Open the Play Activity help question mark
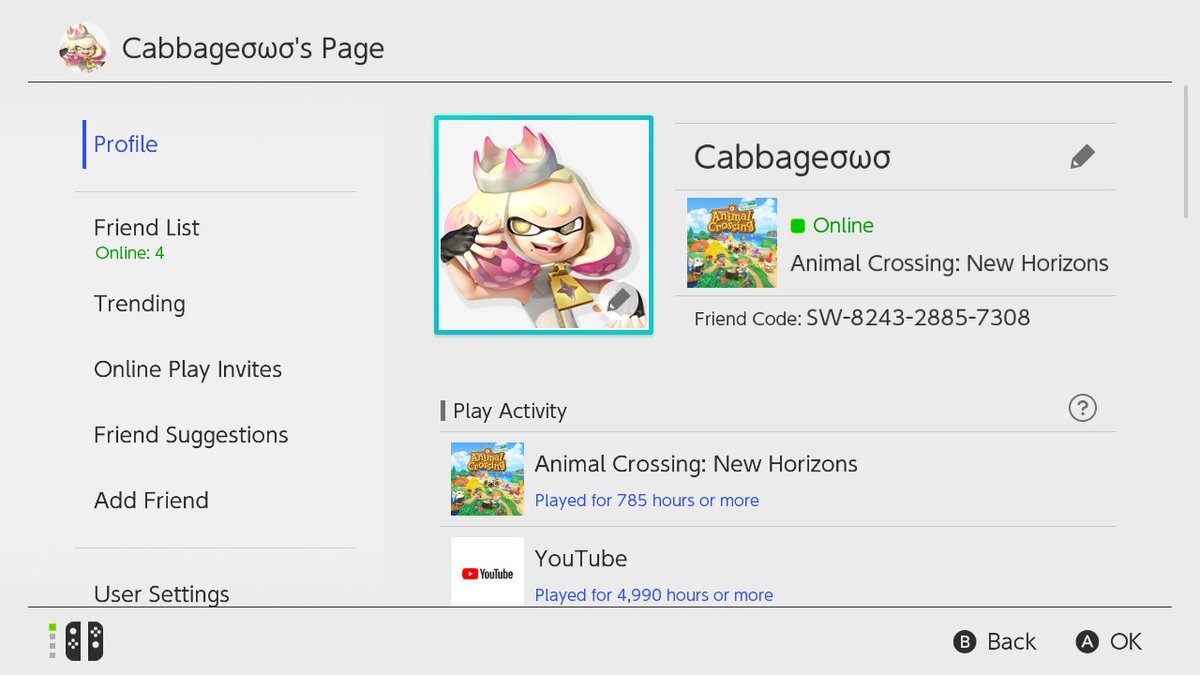 [x=1083, y=408]
